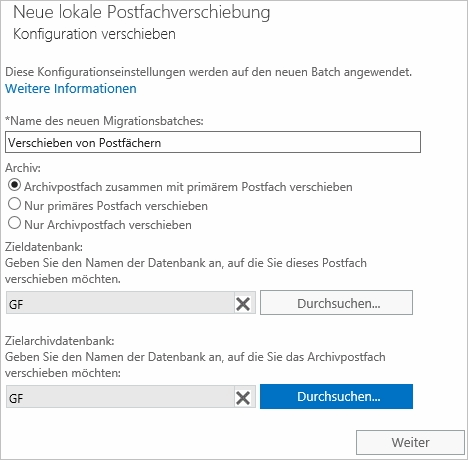Click the Konfiguration verschieben subtitle
This screenshot has height=460, width=468.
(94, 34)
